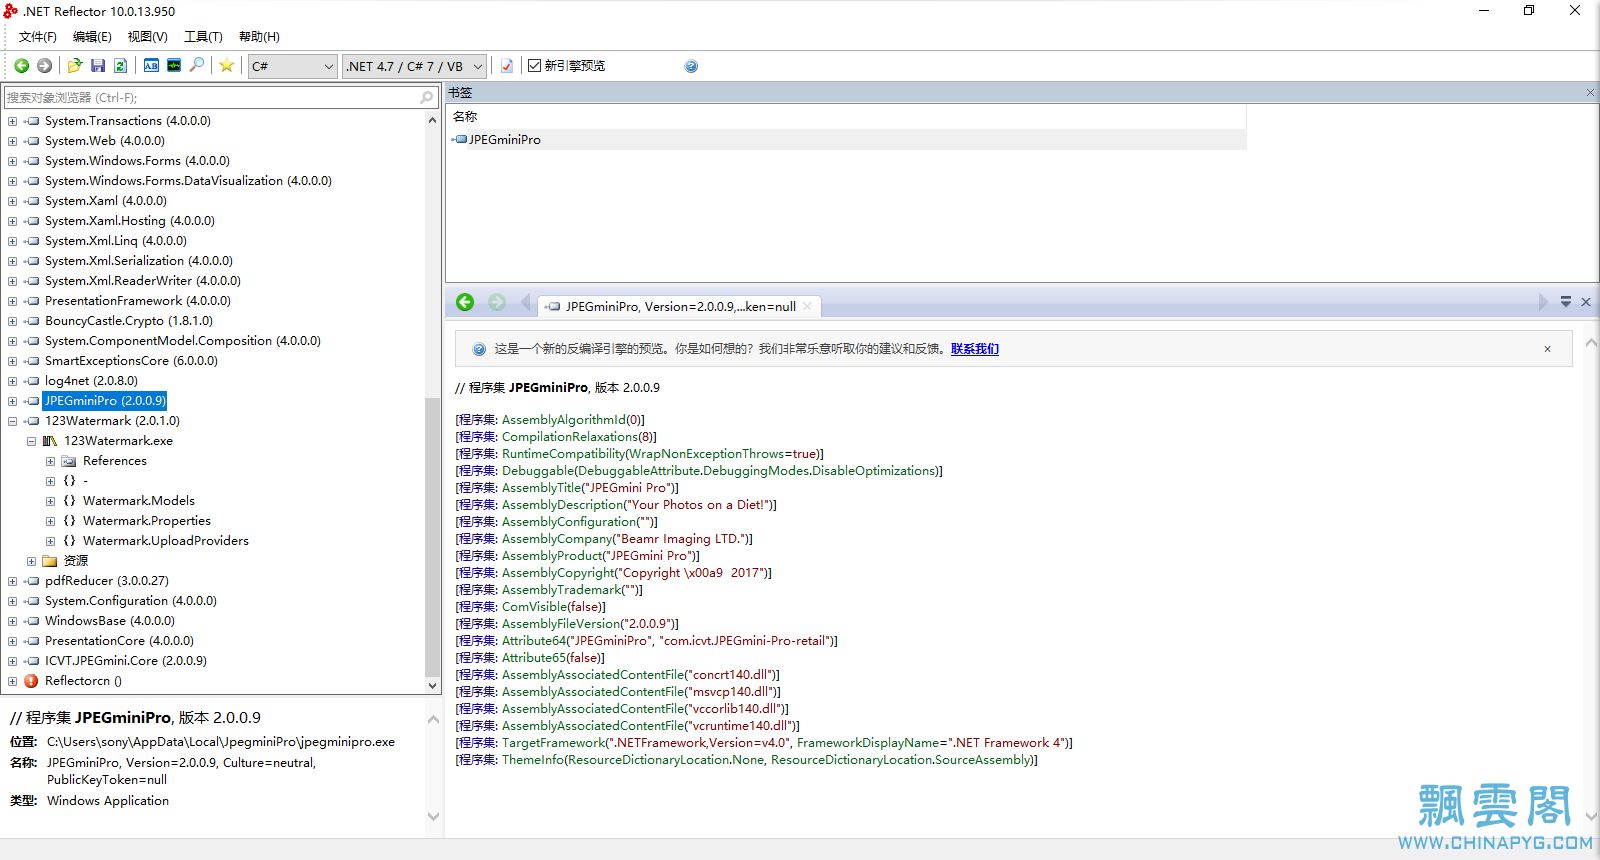Toggle the 新引擎预览 checkbox

534,66
